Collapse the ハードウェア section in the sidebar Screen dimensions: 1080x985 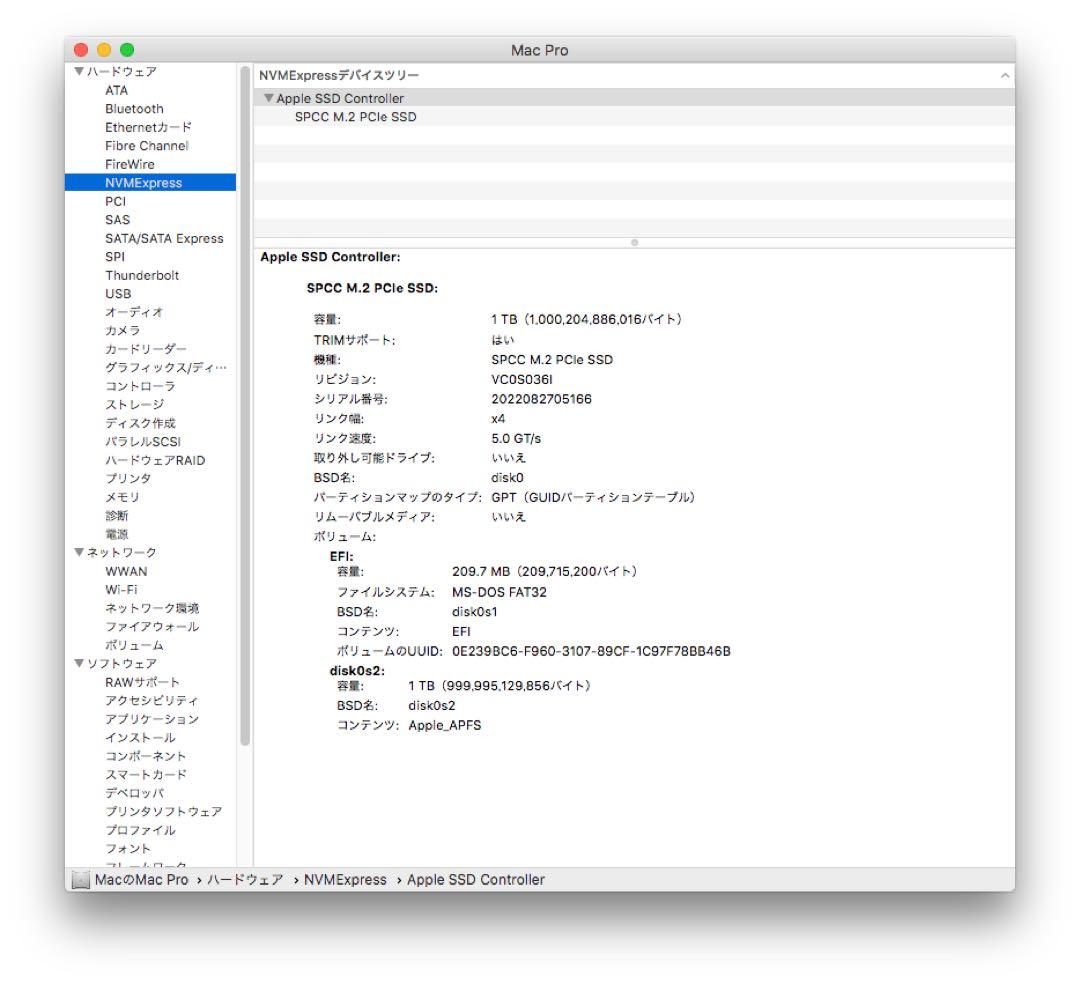77,71
